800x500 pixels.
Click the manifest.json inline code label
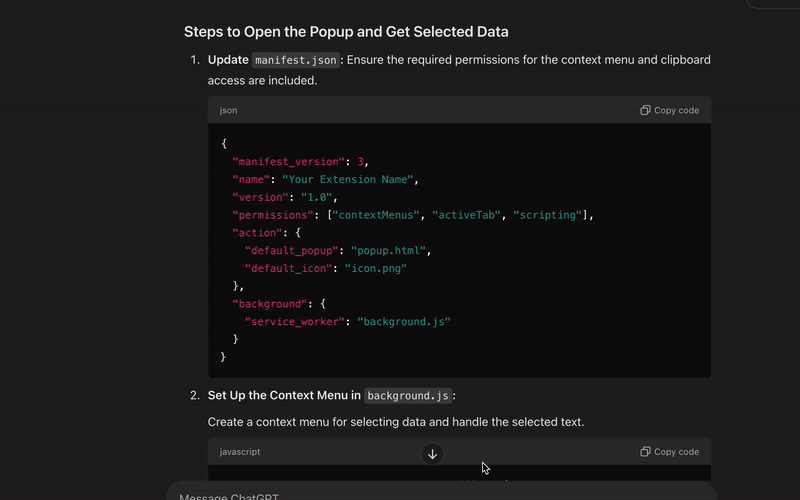296,60
